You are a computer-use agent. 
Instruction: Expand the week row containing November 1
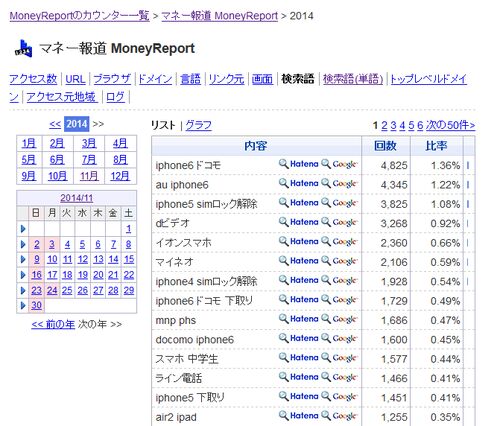pyautogui.click(x=23, y=229)
